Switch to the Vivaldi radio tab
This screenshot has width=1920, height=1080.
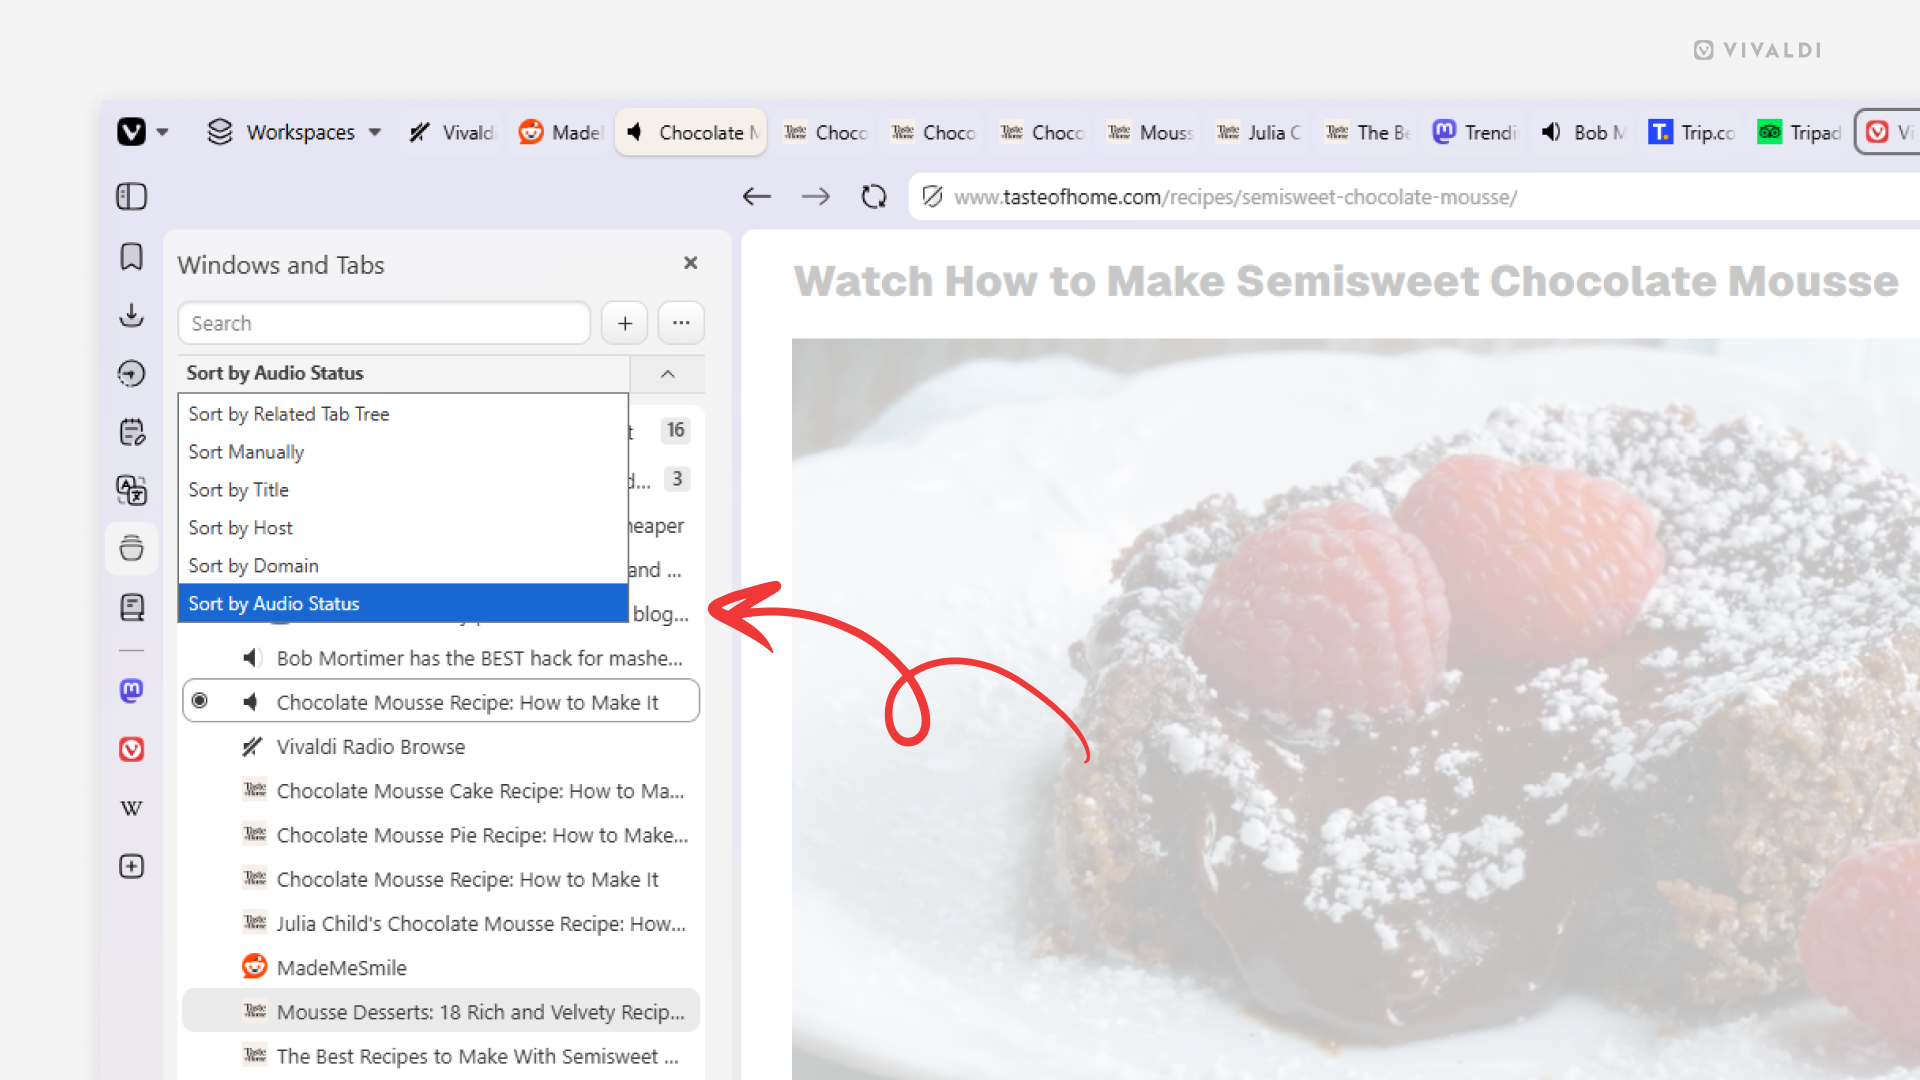click(452, 132)
